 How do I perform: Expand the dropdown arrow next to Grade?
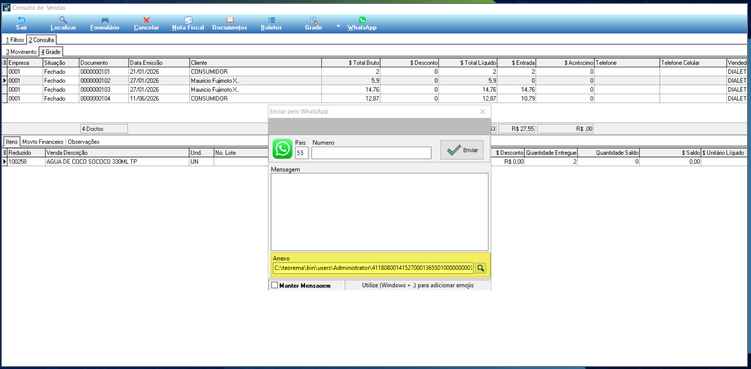(338, 26)
